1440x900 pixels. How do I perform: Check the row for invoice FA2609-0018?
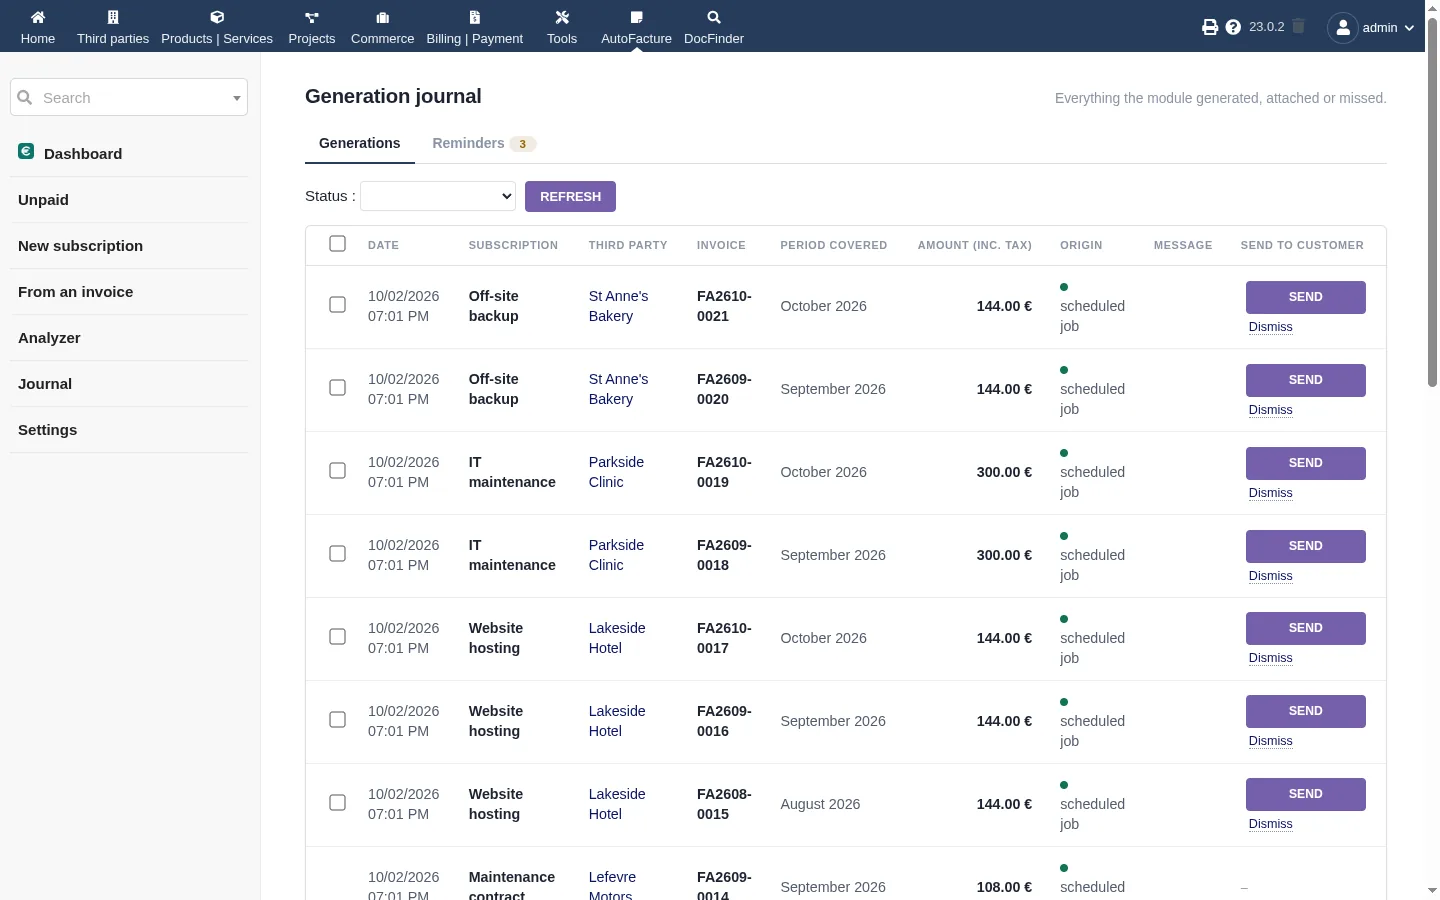[338, 554]
